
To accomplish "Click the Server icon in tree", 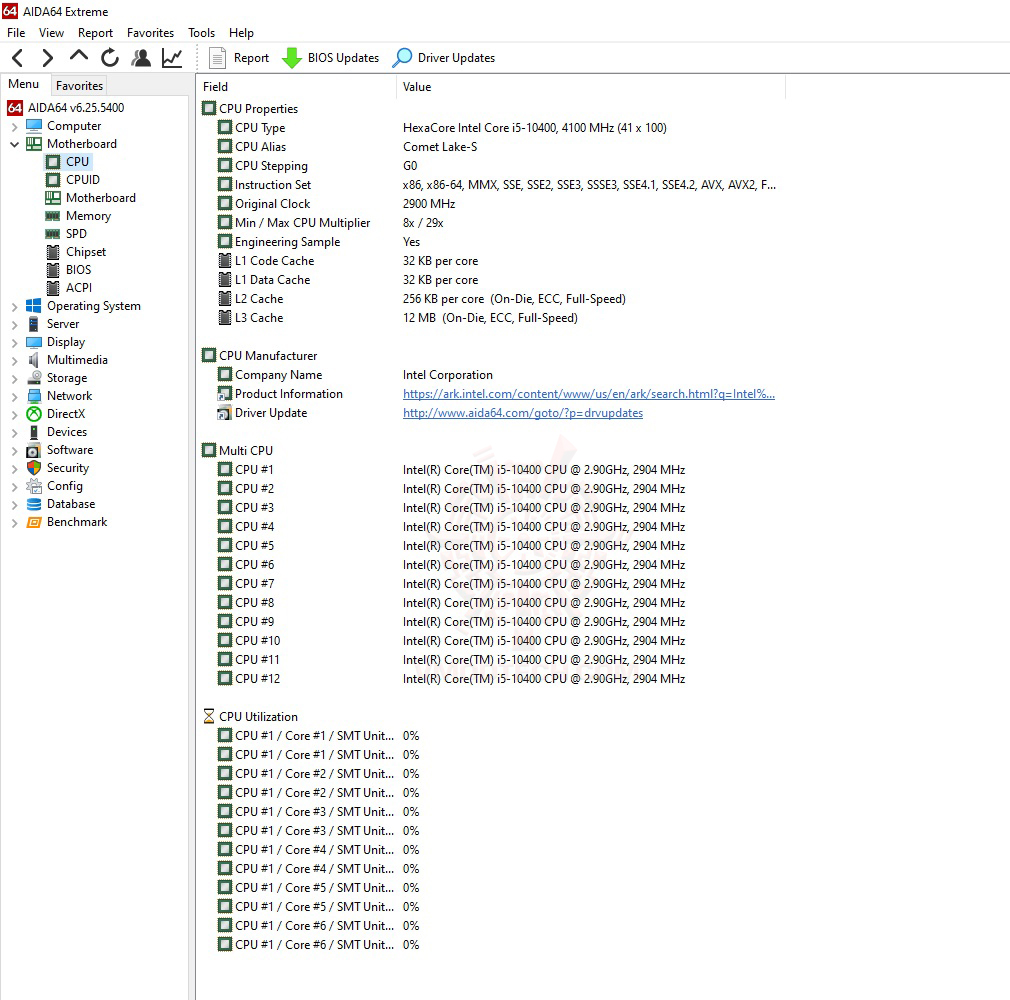I will 33,324.
